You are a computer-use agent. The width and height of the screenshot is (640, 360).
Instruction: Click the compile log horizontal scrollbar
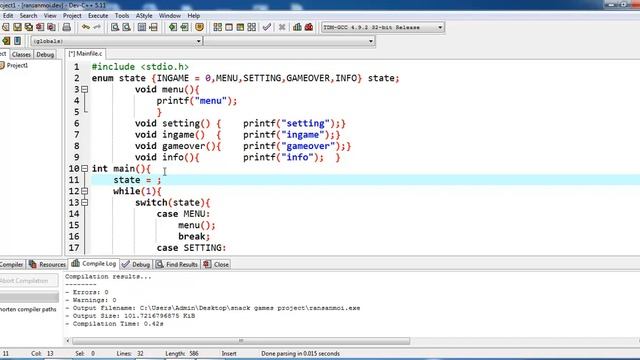(241, 340)
